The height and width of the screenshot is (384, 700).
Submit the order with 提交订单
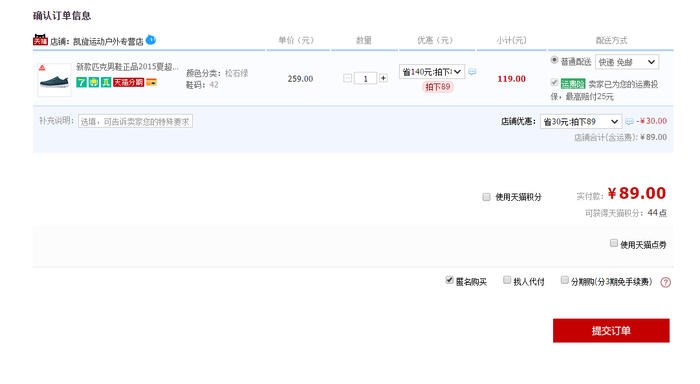[611, 330]
